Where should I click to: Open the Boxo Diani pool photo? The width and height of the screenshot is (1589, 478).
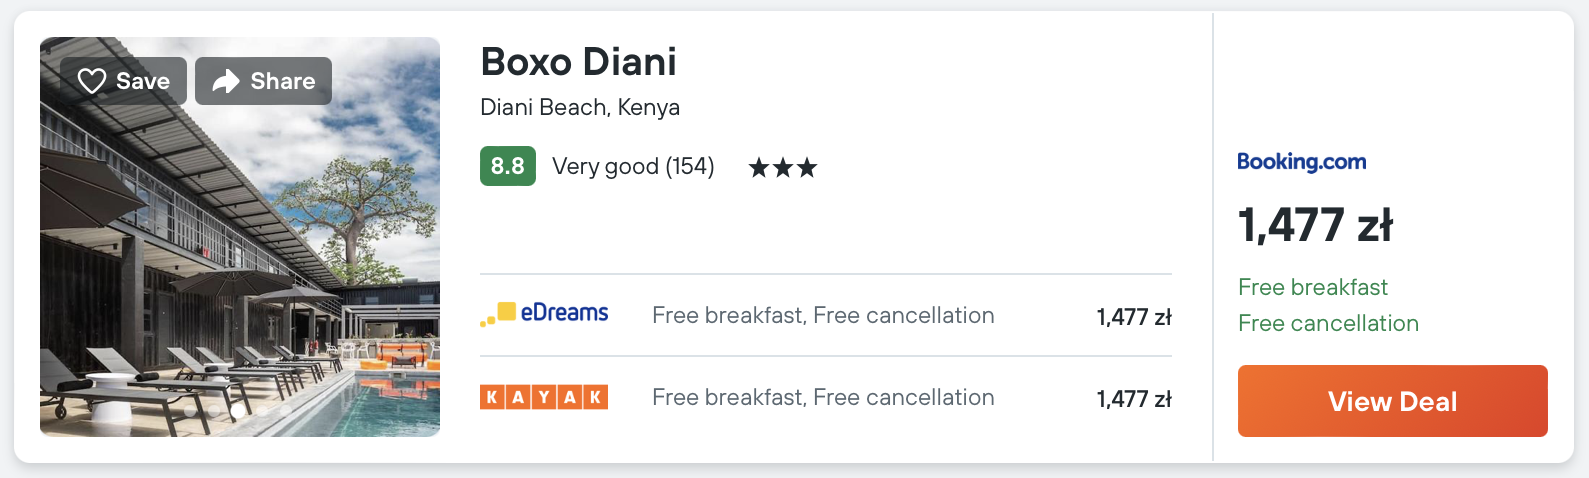(240, 260)
